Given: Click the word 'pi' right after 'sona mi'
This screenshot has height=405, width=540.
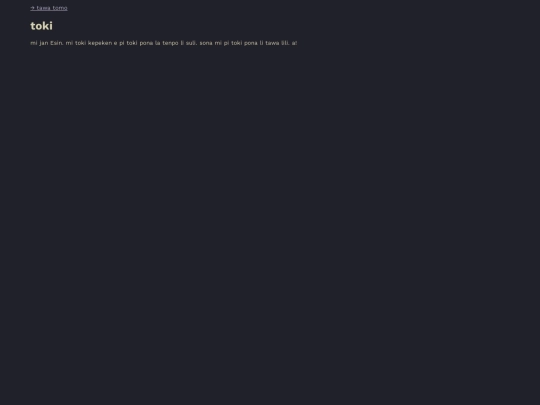Looking at the screenshot, I should point(226,43).
